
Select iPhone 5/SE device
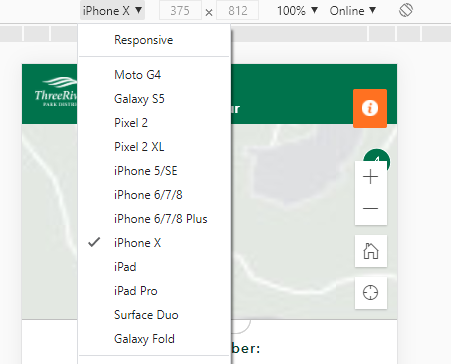click(x=154, y=171)
